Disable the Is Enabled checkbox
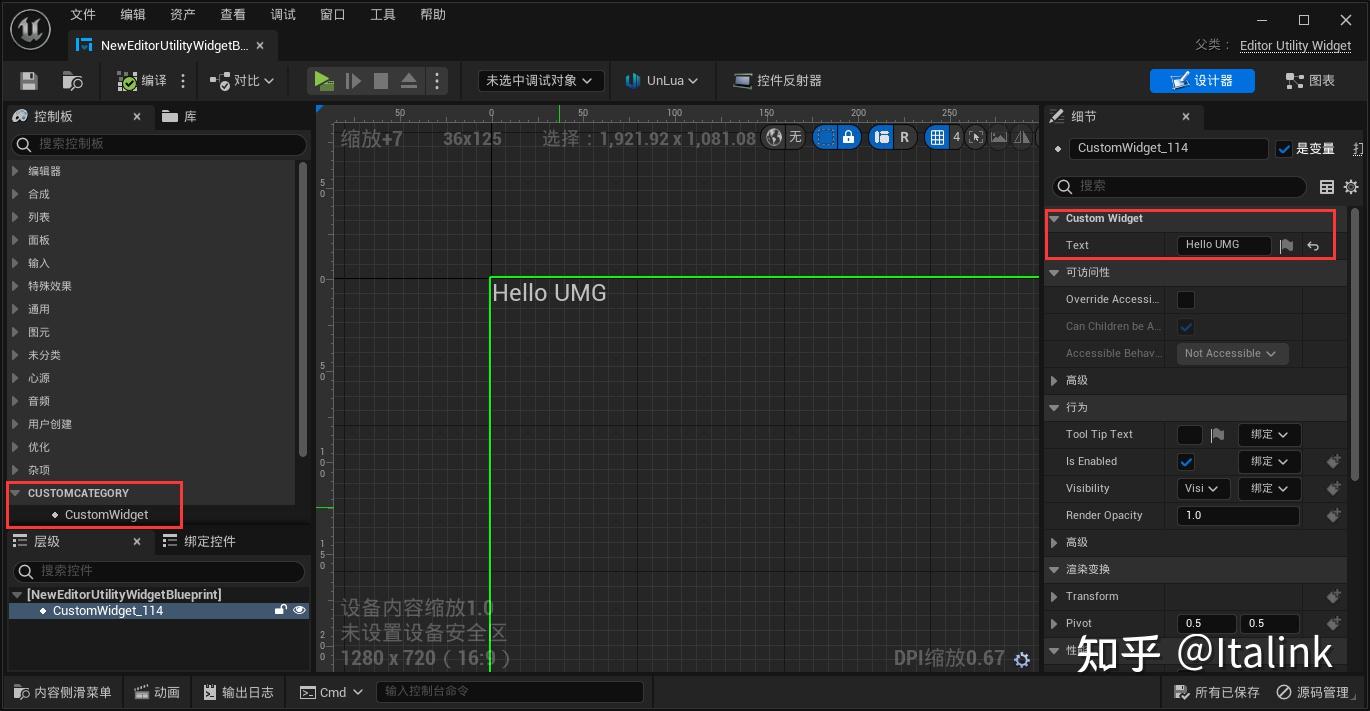 (x=1186, y=461)
